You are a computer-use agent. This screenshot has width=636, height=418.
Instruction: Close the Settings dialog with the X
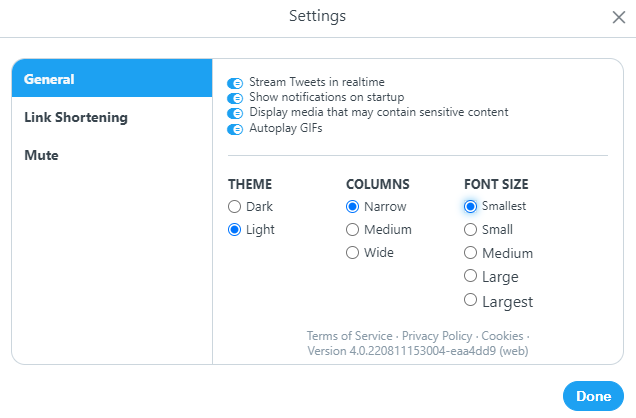coord(618,17)
